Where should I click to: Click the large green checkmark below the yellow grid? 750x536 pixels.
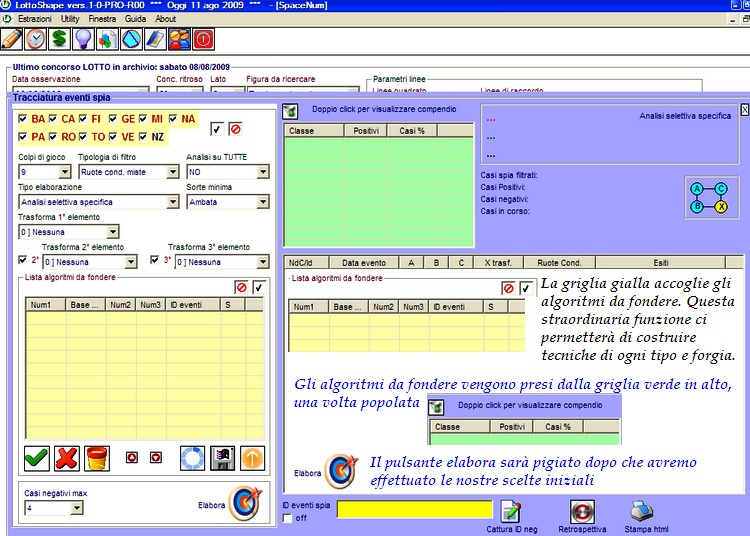click(x=37, y=459)
